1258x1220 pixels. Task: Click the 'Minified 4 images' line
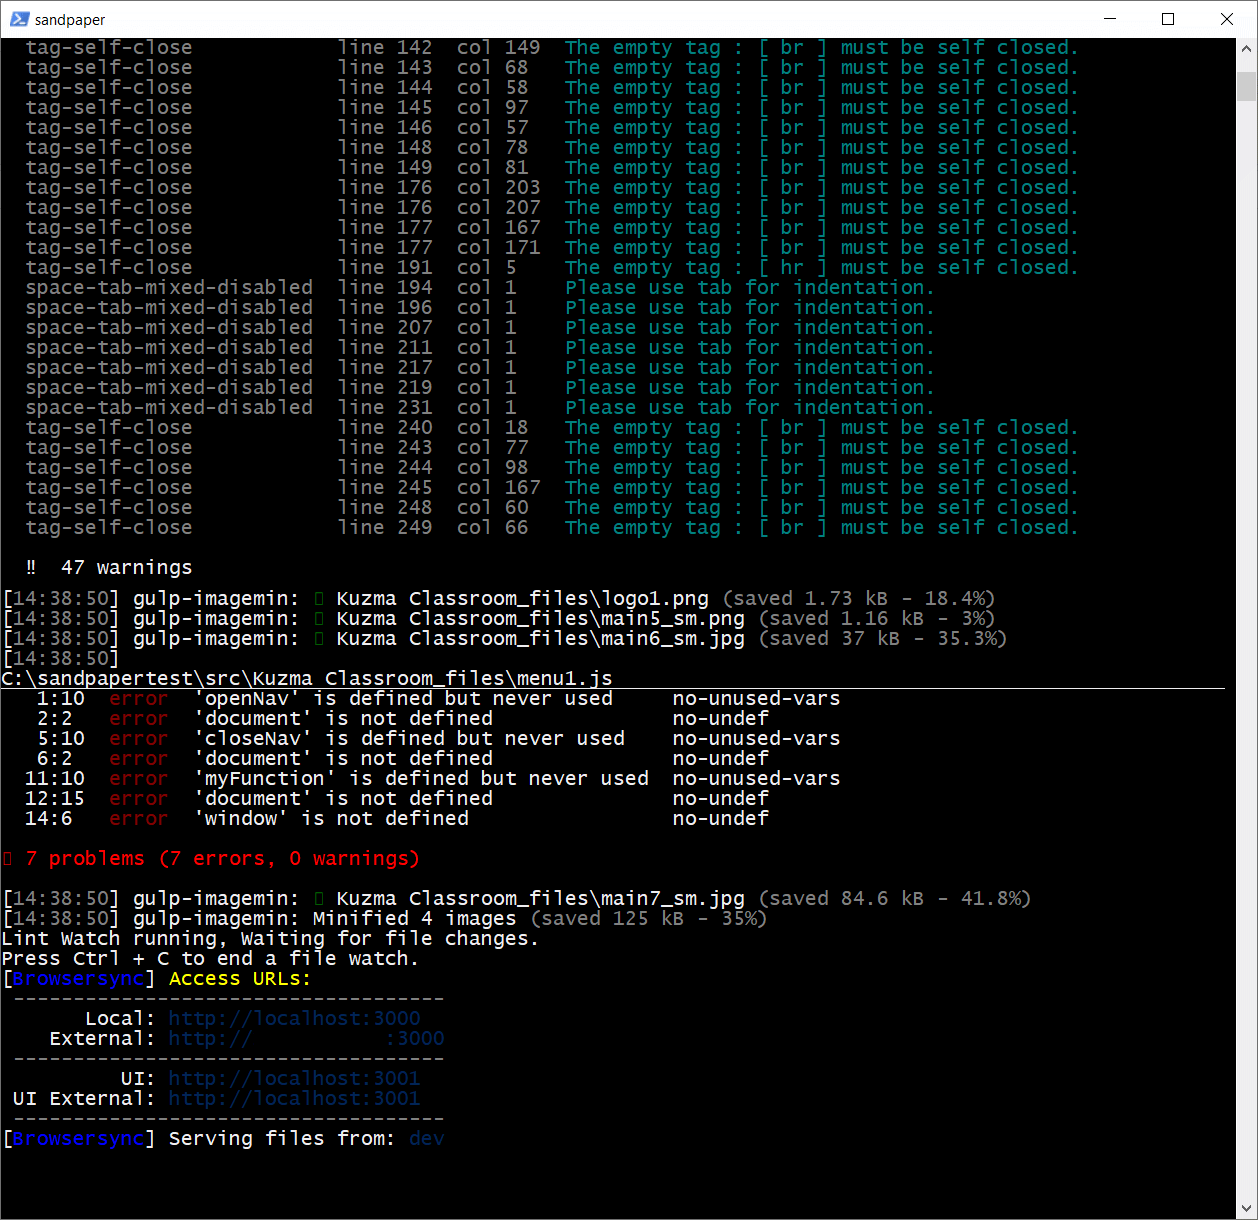pyautogui.click(x=385, y=918)
